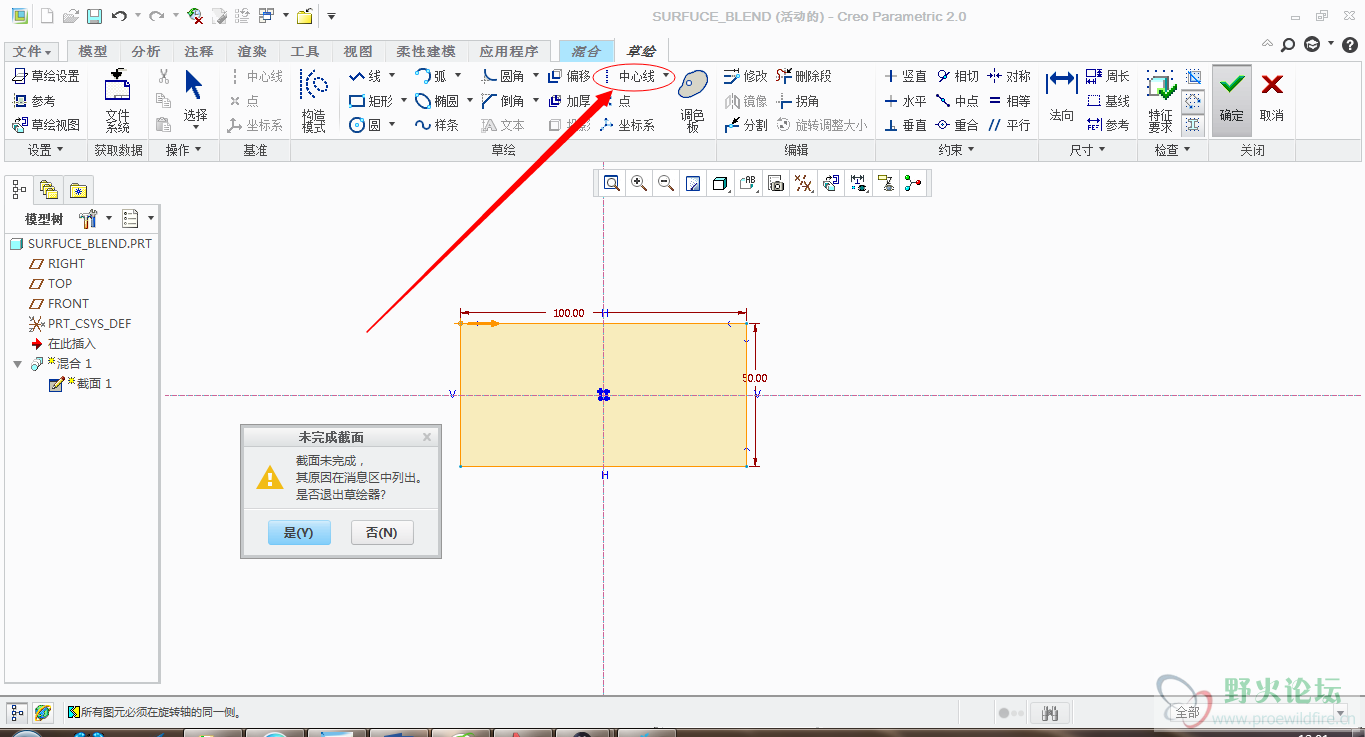Select the Chamfer tool
This screenshot has width=1365, height=737.
click(503, 101)
